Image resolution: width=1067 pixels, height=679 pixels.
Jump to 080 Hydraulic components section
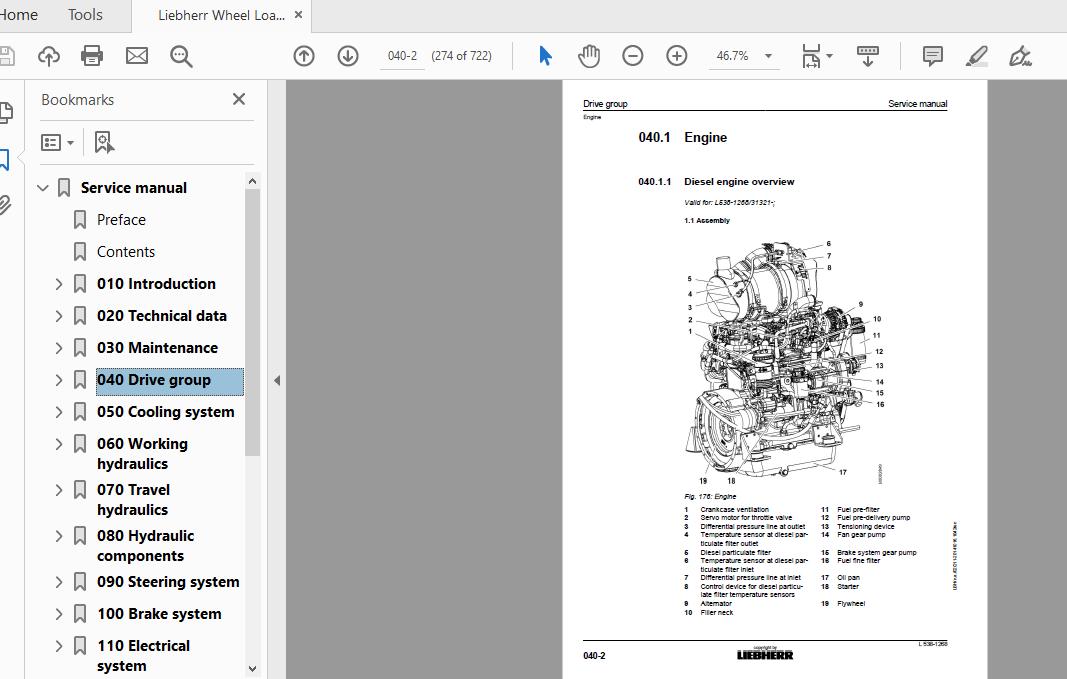point(146,546)
